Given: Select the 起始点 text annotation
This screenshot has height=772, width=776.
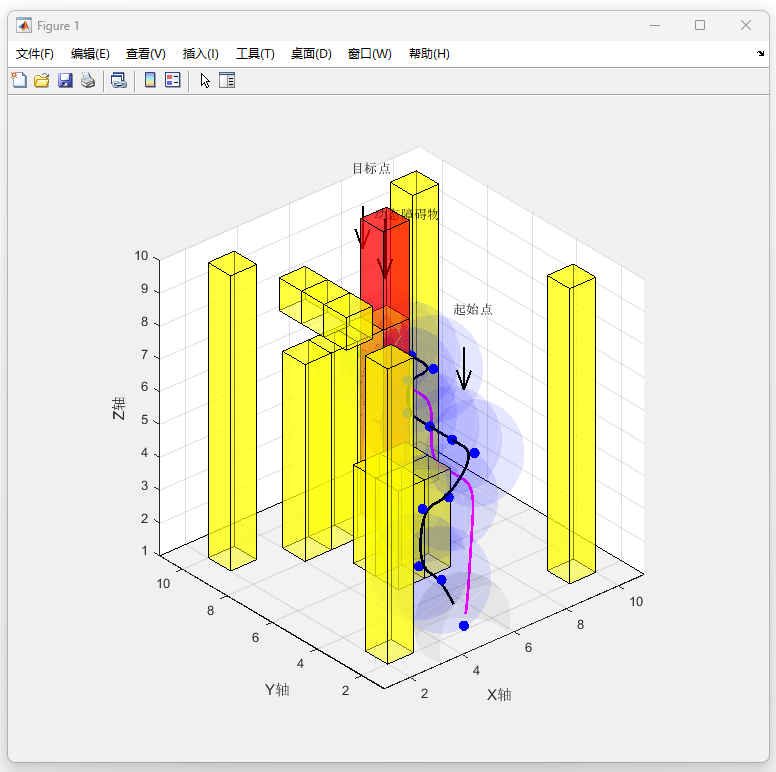Looking at the screenshot, I should [x=473, y=309].
